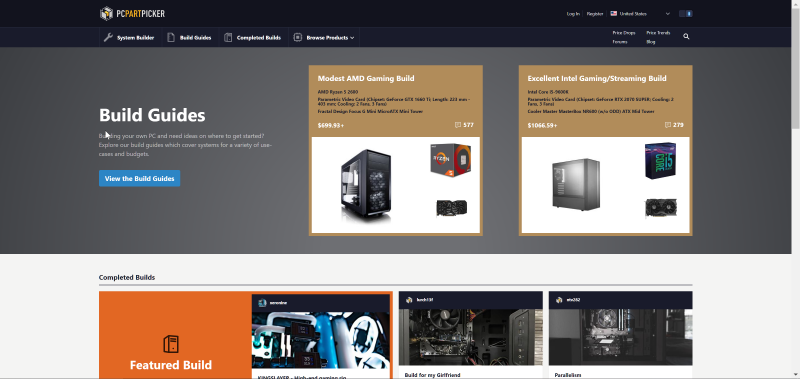This screenshot has width=800, height=379.
Task: Click the PCPartPicker cube logo icon
Action: (x=106, y=14)
